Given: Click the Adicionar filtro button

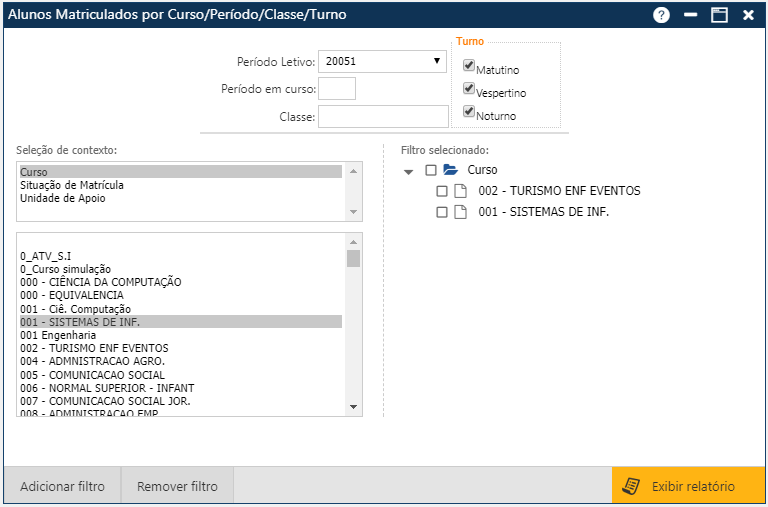Looking at the screenshot, I should [x=62, y=487].
